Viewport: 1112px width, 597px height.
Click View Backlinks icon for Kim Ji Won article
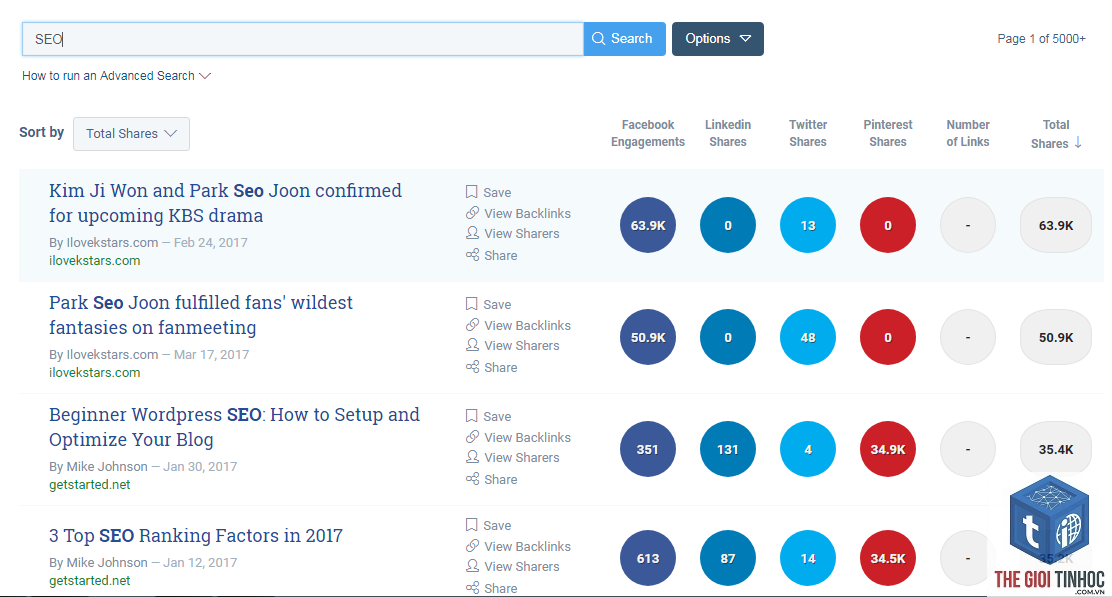click(x=472, y=213)
